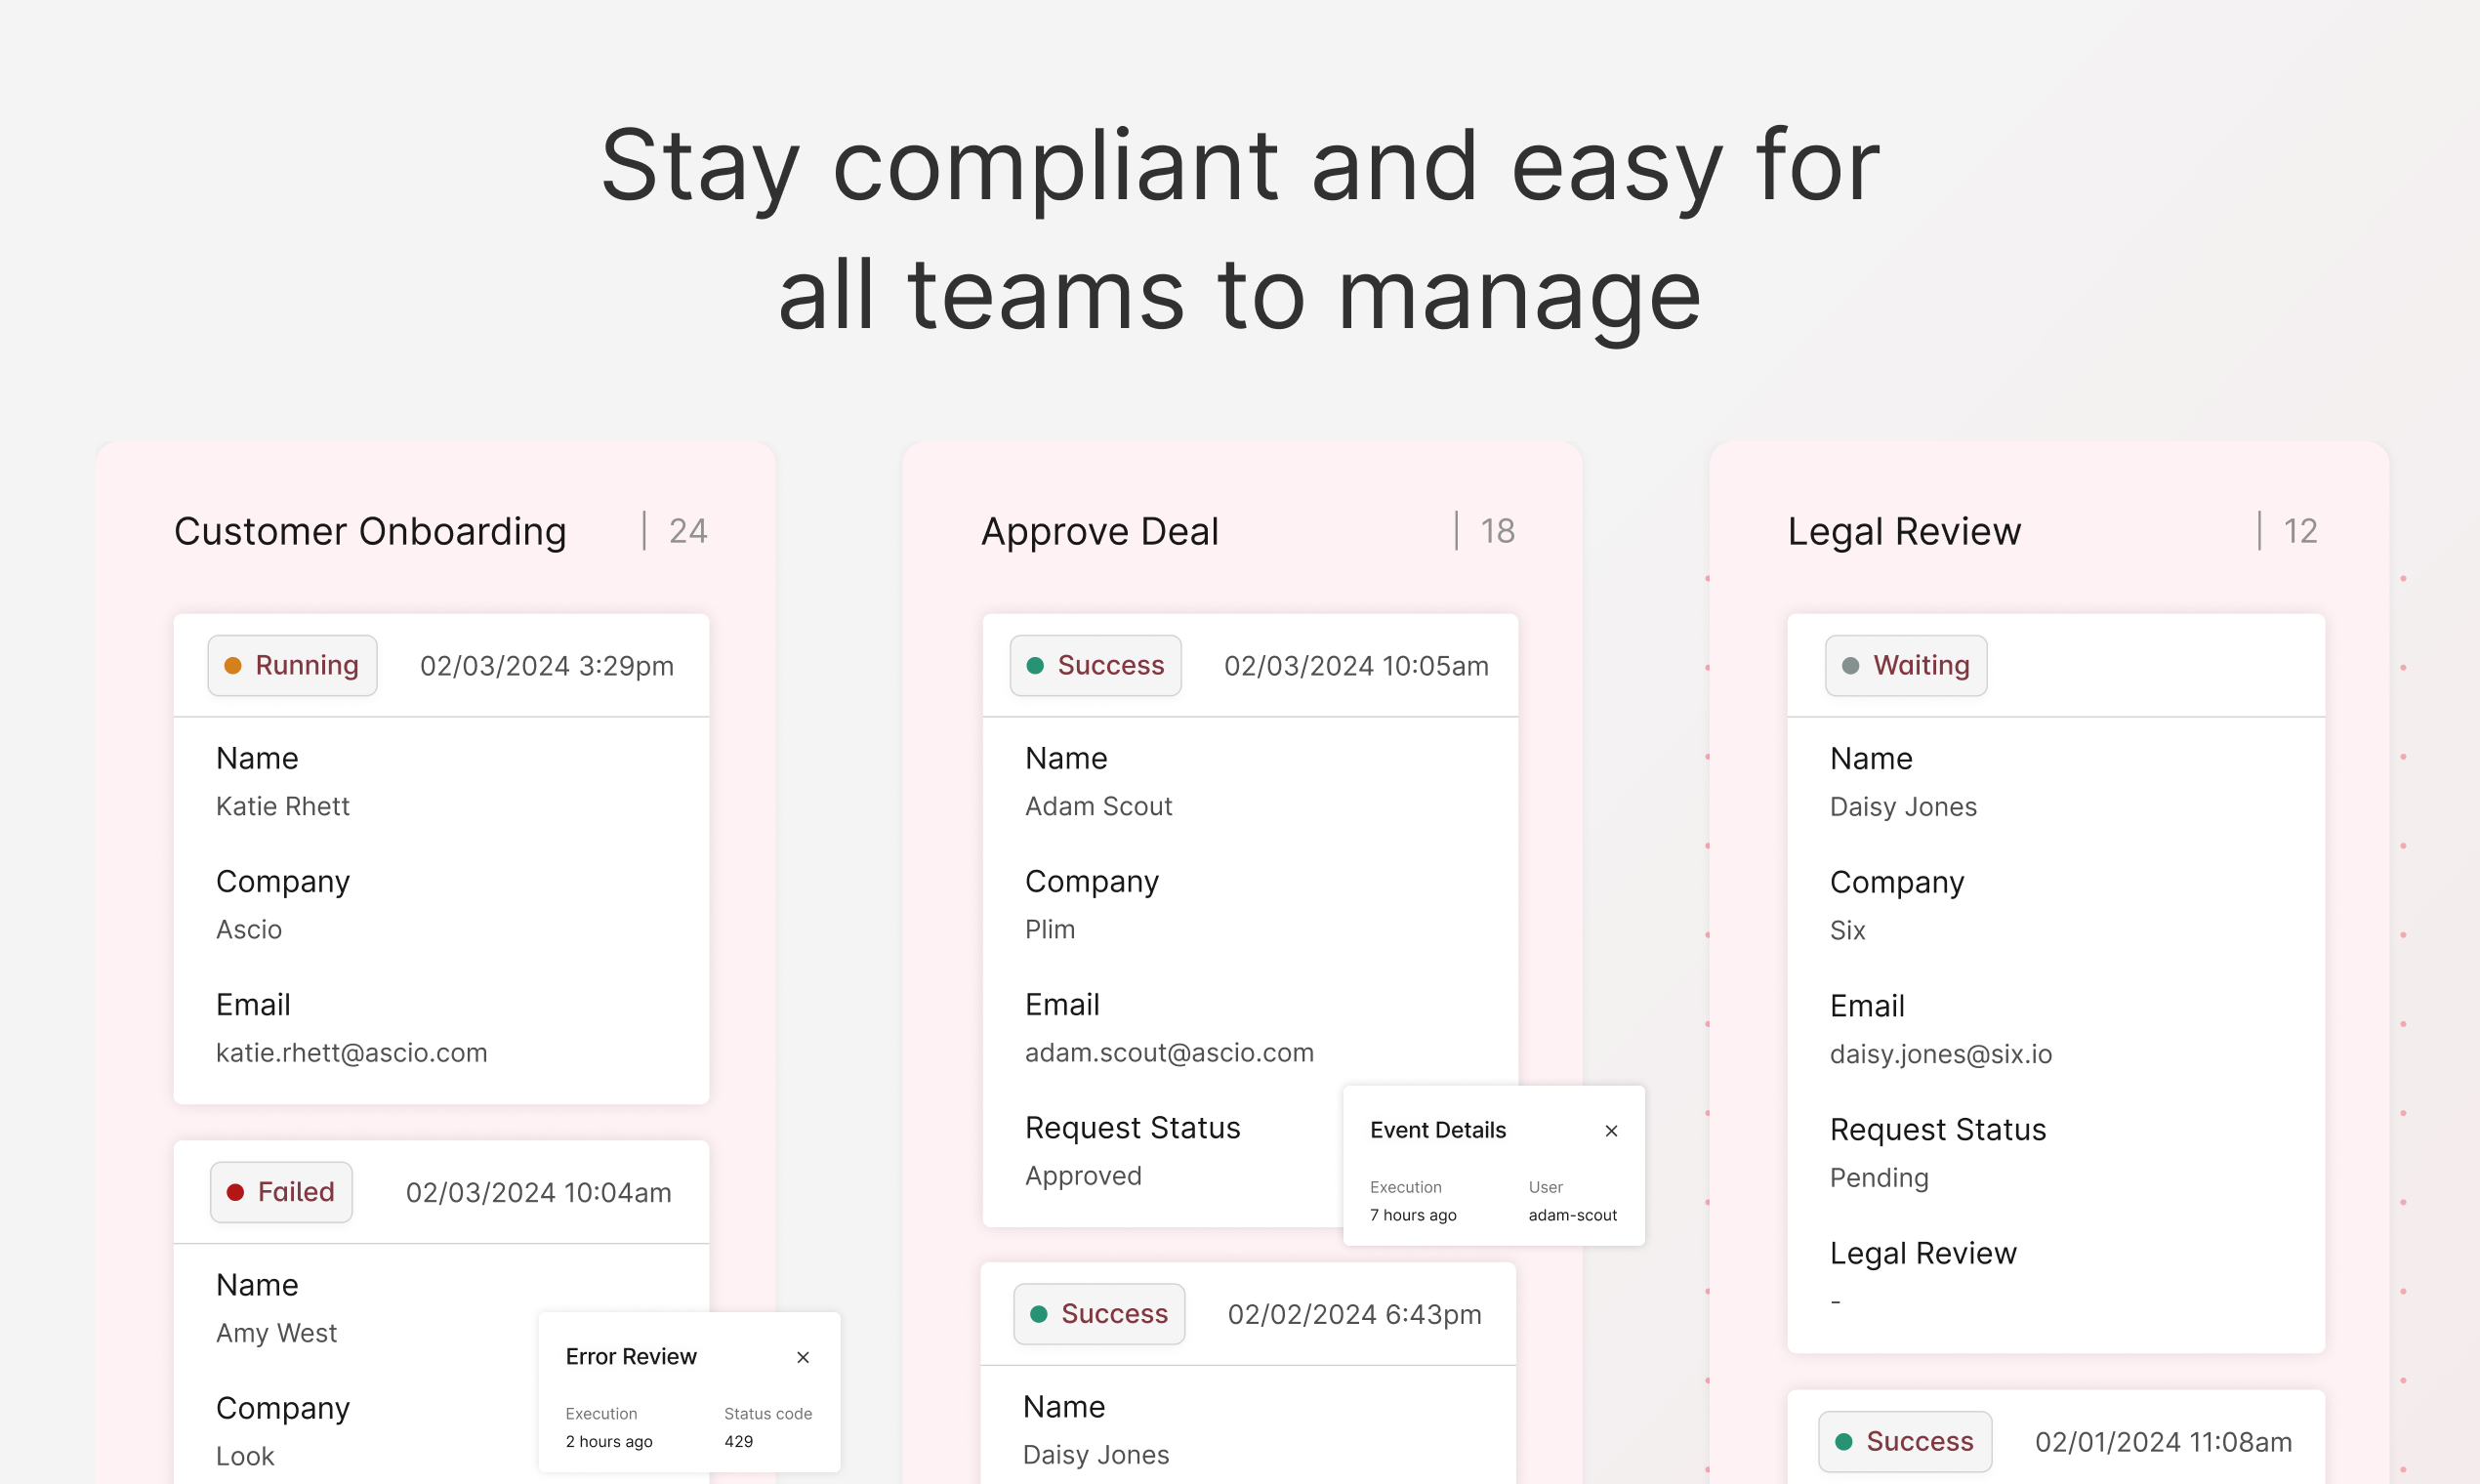Click the daisy.jones@six.io email

[x=1940, y=1054]
